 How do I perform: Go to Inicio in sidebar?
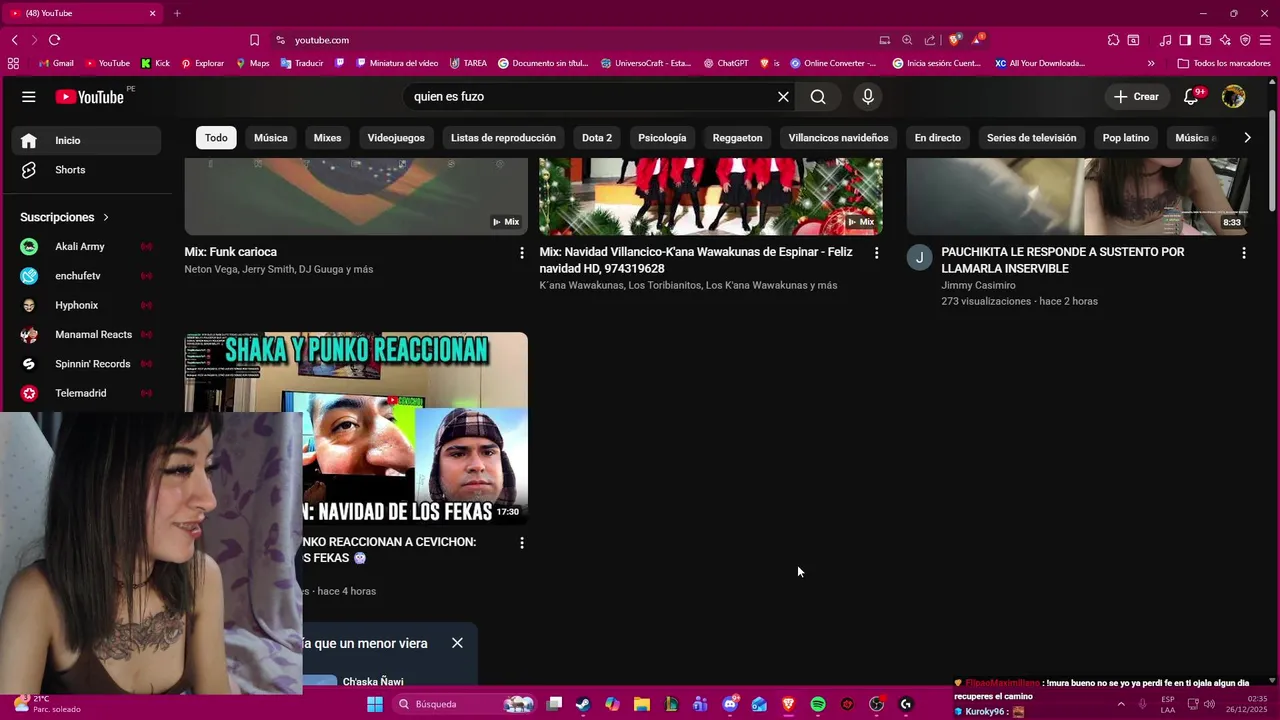coord(86,141)
